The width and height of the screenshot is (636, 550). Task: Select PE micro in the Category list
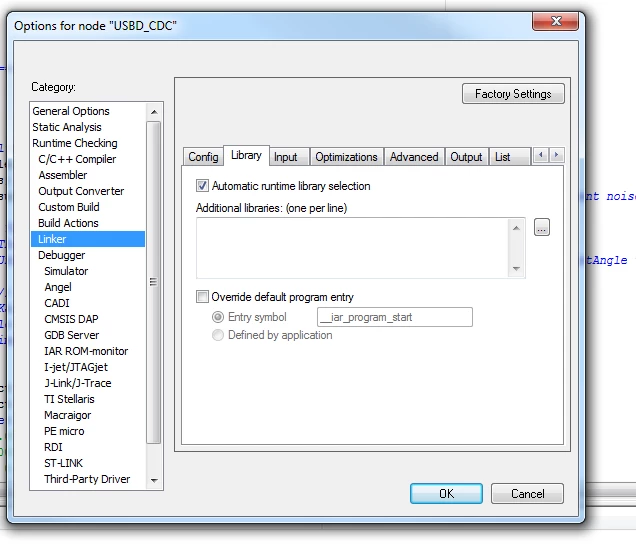[88, 431]
